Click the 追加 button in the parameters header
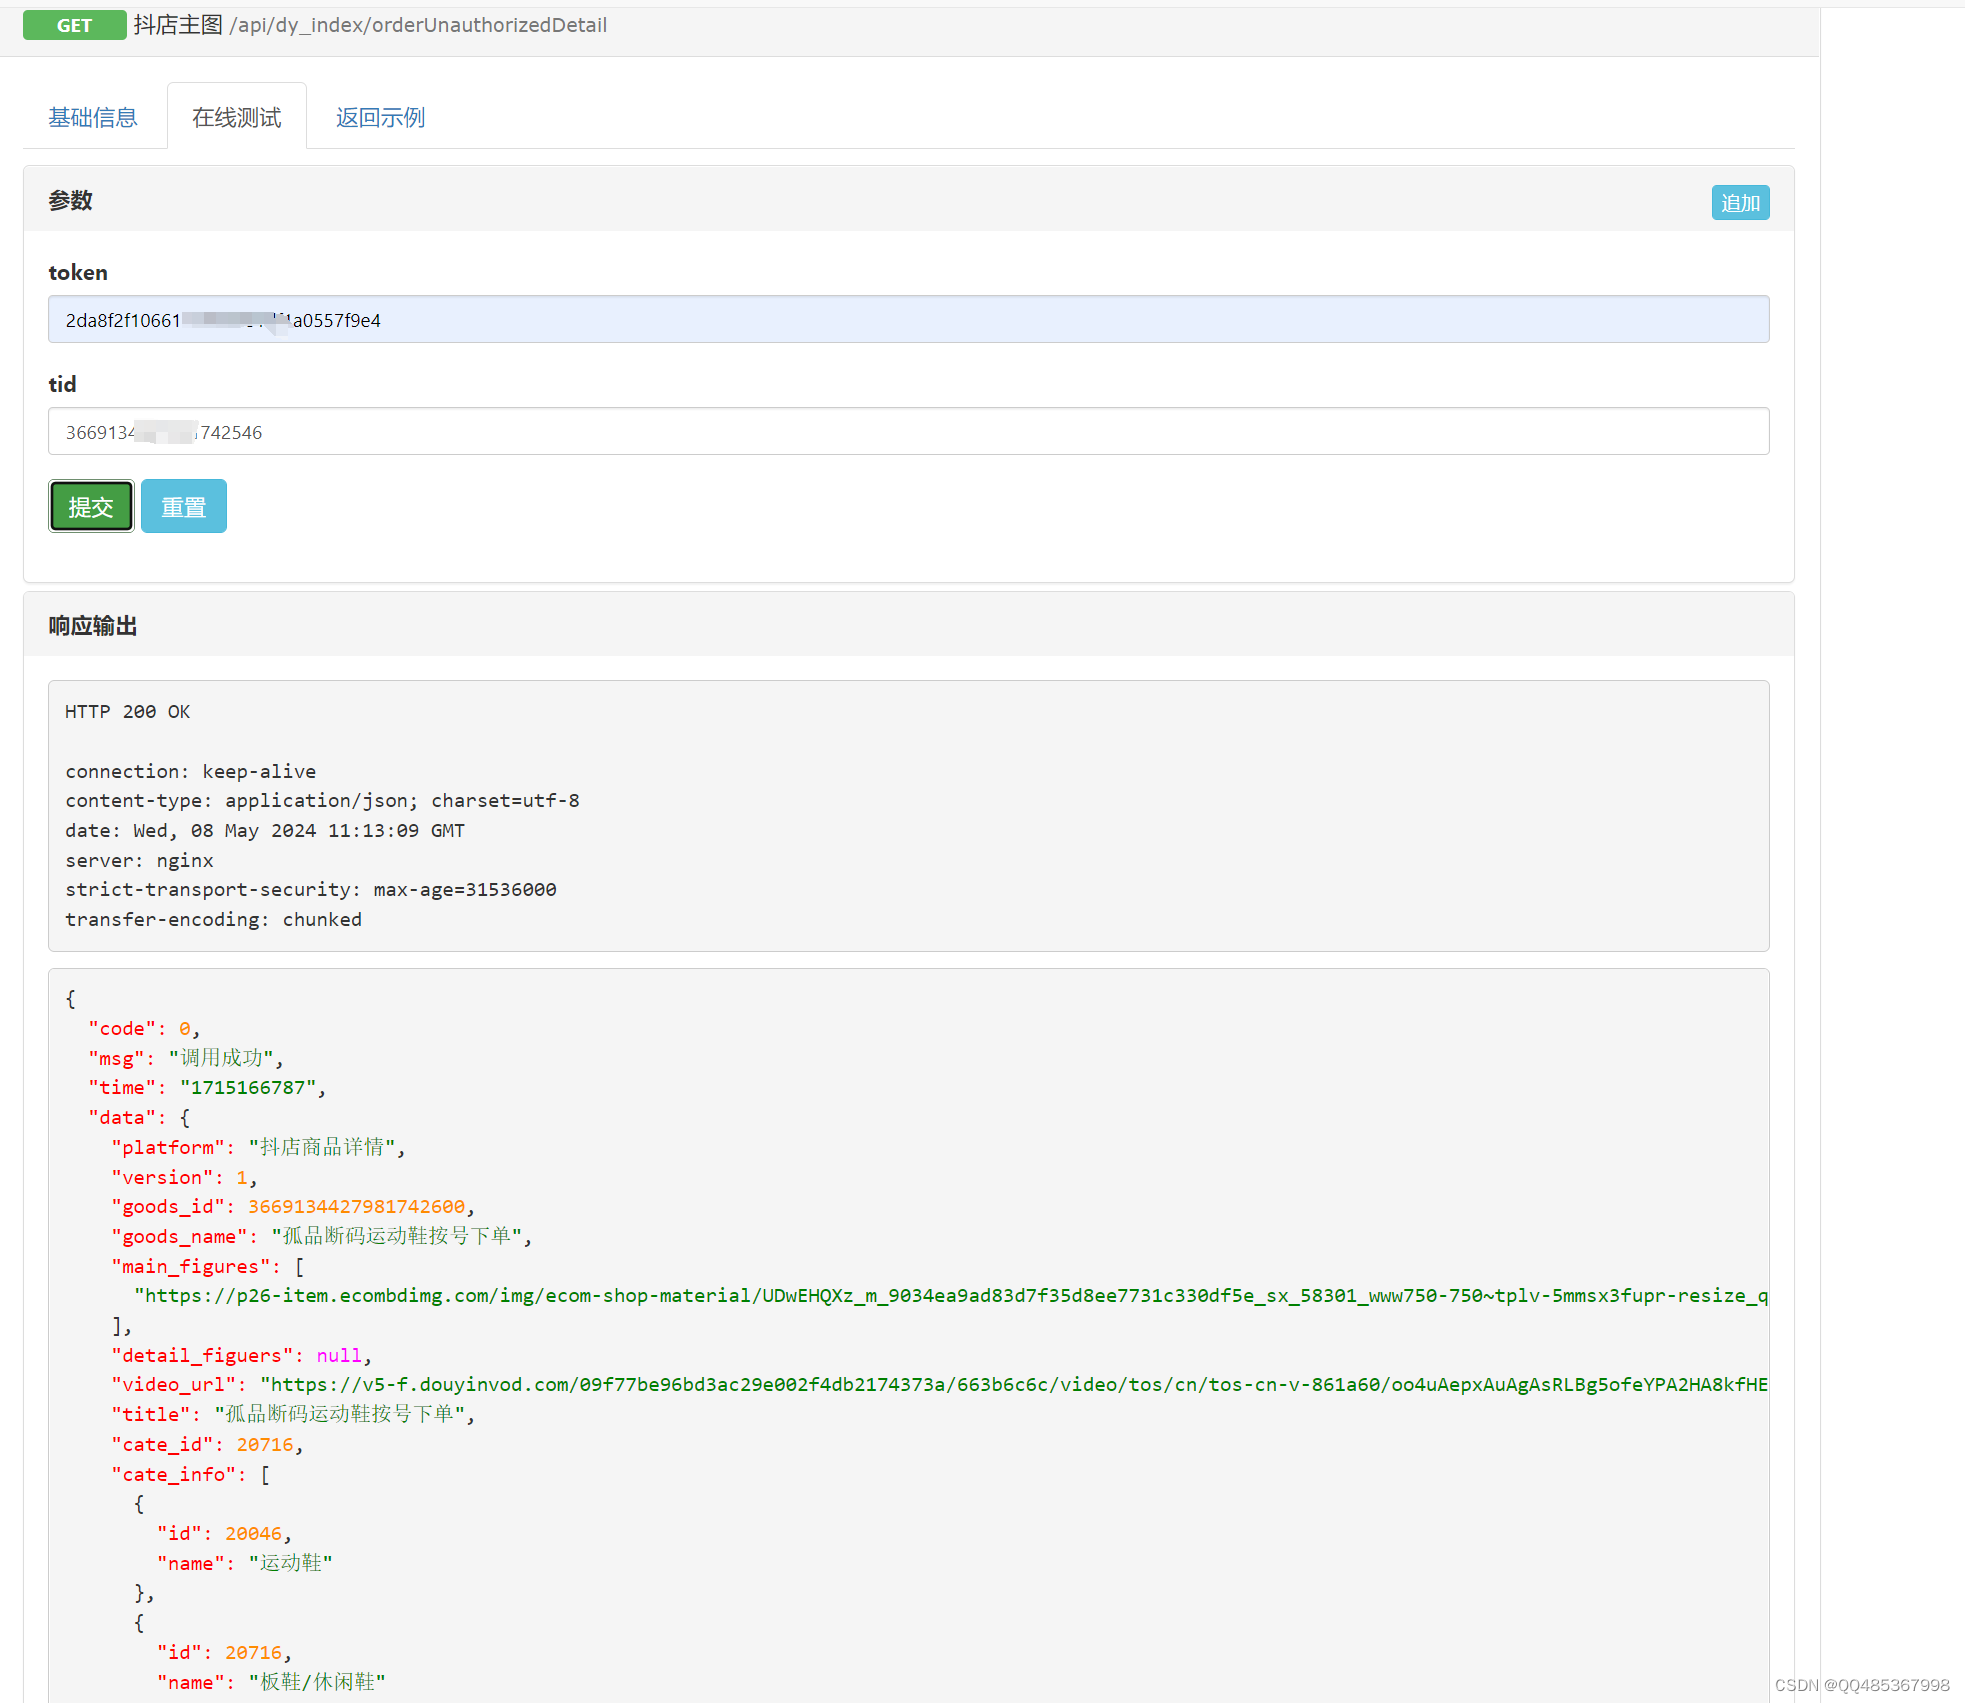Screen dimensions: 1965x1703 1739,203
